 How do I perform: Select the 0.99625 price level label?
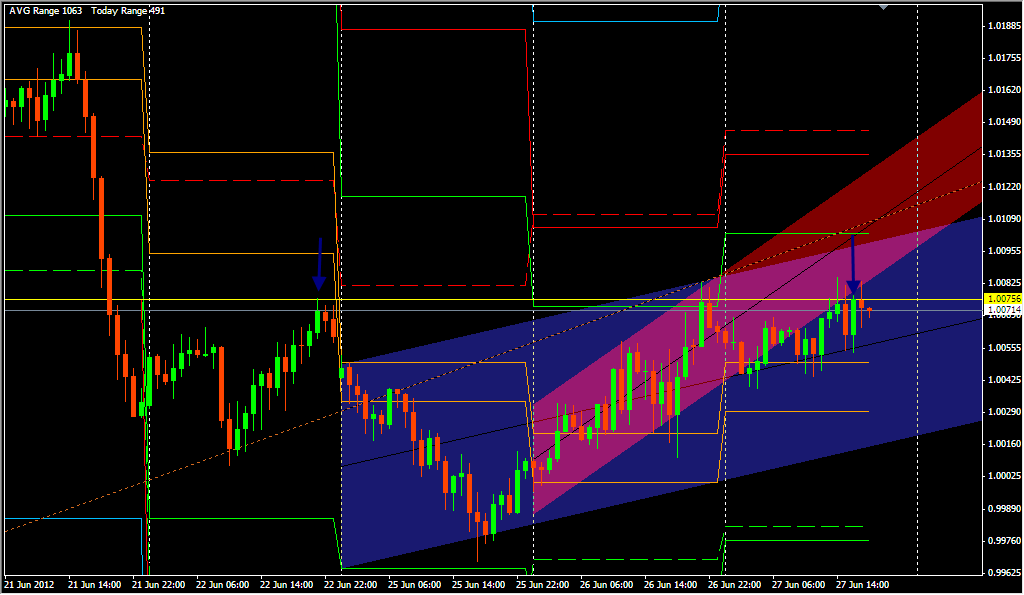1004,573
